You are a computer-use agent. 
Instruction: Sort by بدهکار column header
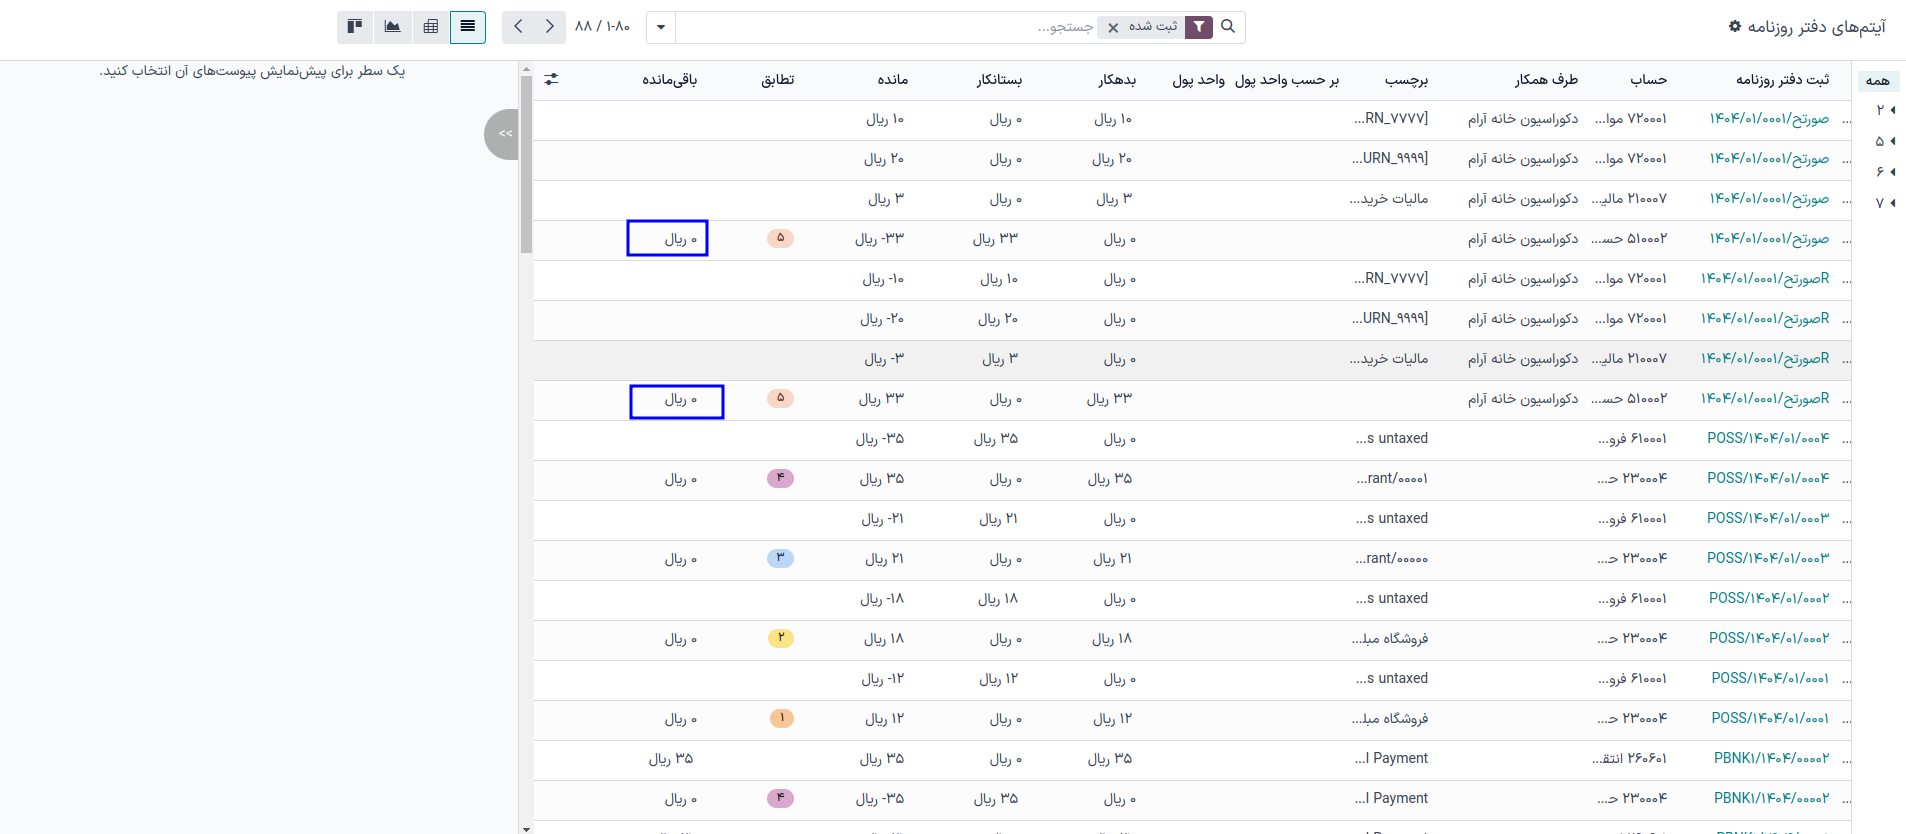pyautogui.click(x=1117, y=80)
